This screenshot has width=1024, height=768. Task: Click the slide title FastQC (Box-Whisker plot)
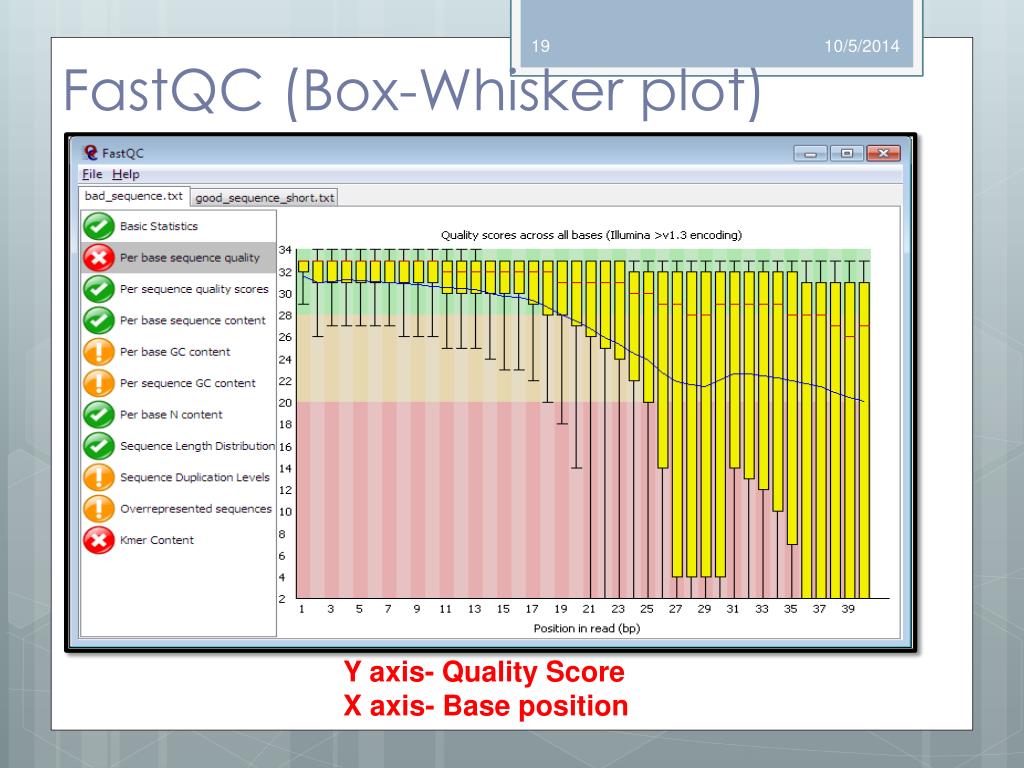(x=412, y=91)
